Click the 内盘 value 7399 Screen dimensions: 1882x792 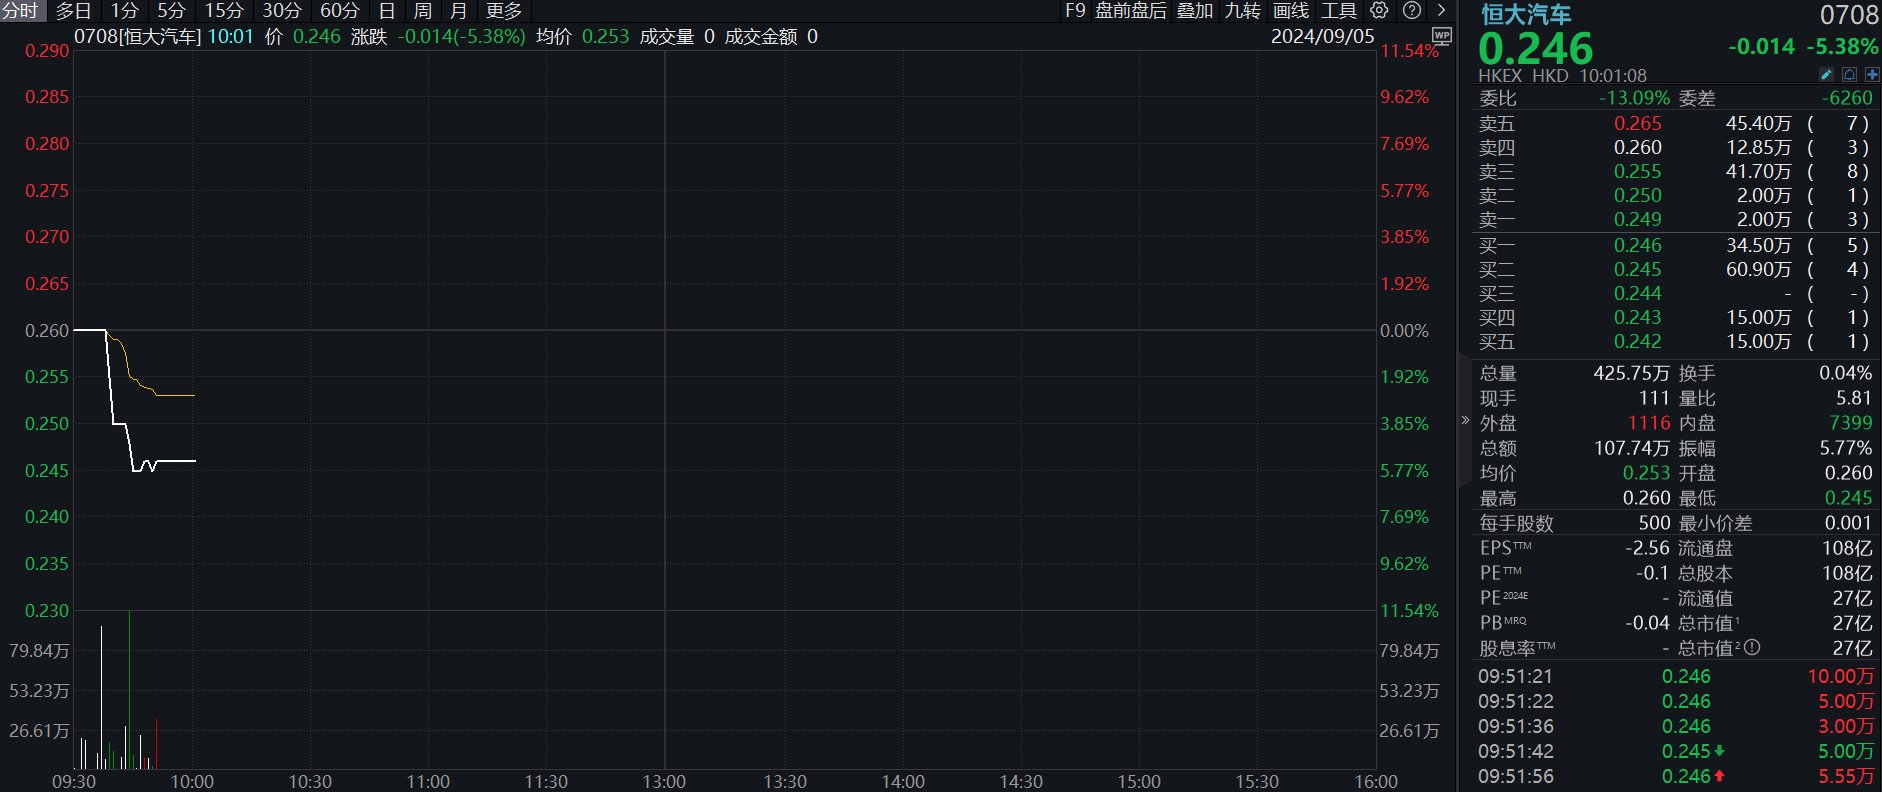(1850, 423)
